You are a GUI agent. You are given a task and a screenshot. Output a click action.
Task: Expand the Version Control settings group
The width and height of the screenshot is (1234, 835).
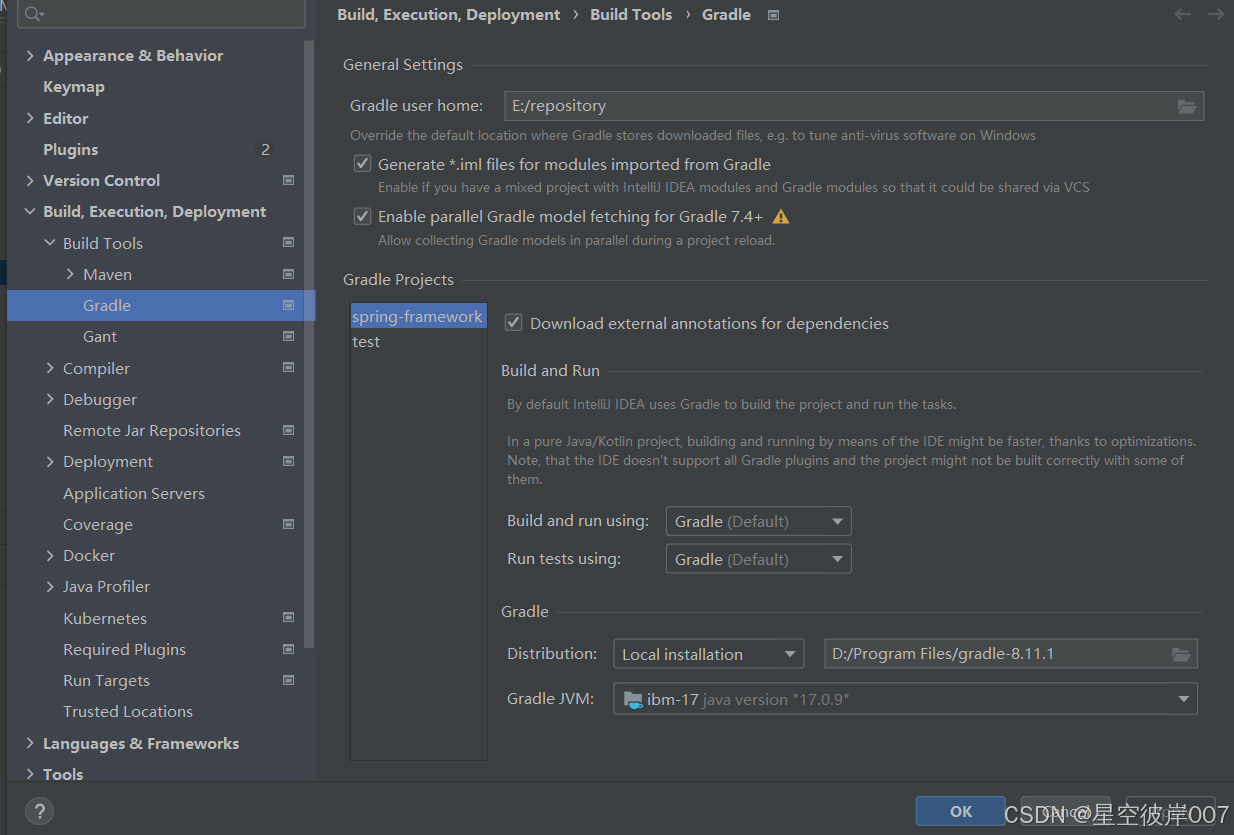pos(30,181)
